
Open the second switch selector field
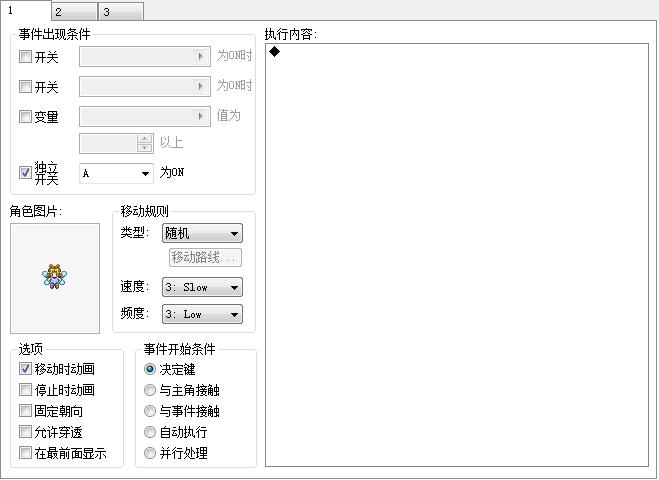(x=145, y=87)
